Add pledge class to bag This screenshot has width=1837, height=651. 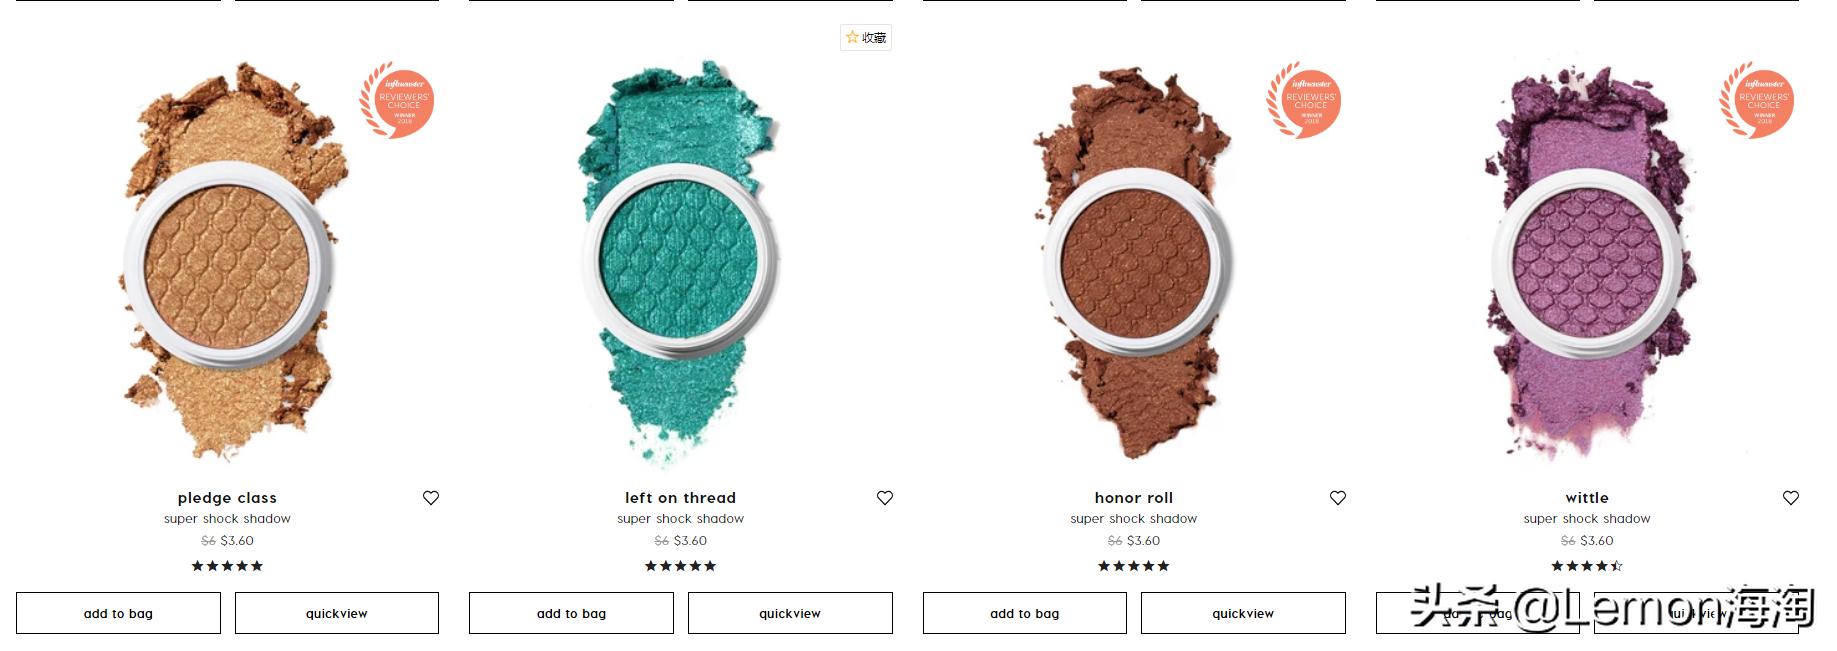118,613
